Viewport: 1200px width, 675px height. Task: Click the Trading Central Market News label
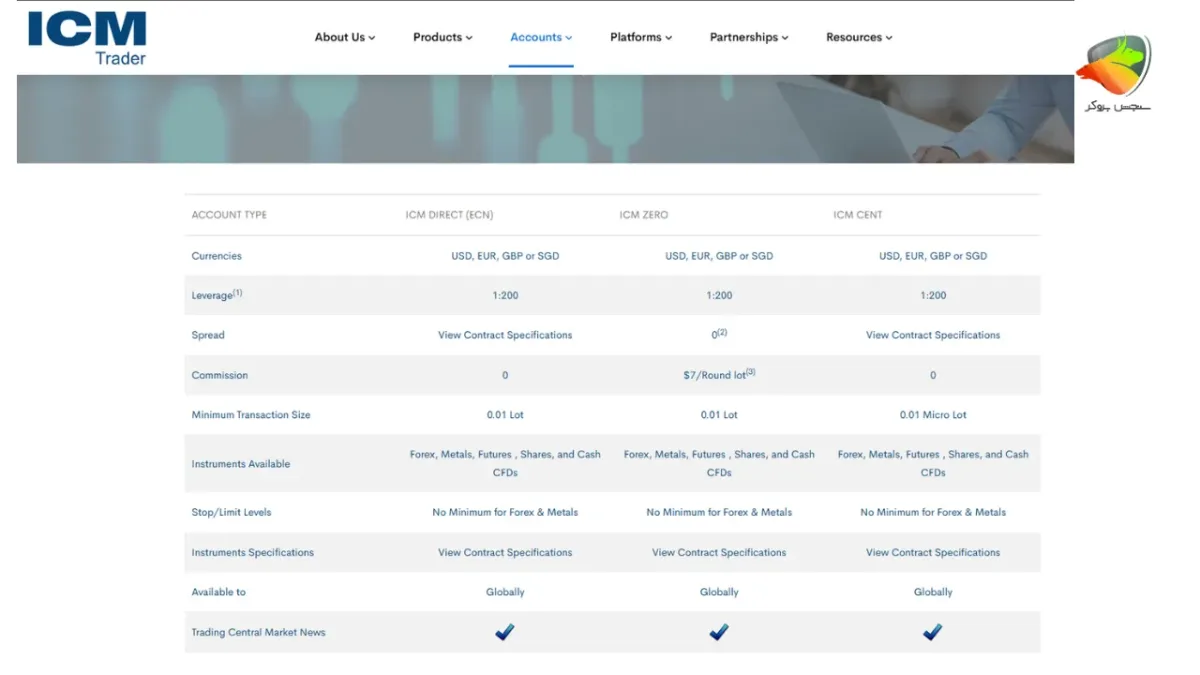pyautogui.click(x=258, y=632)
